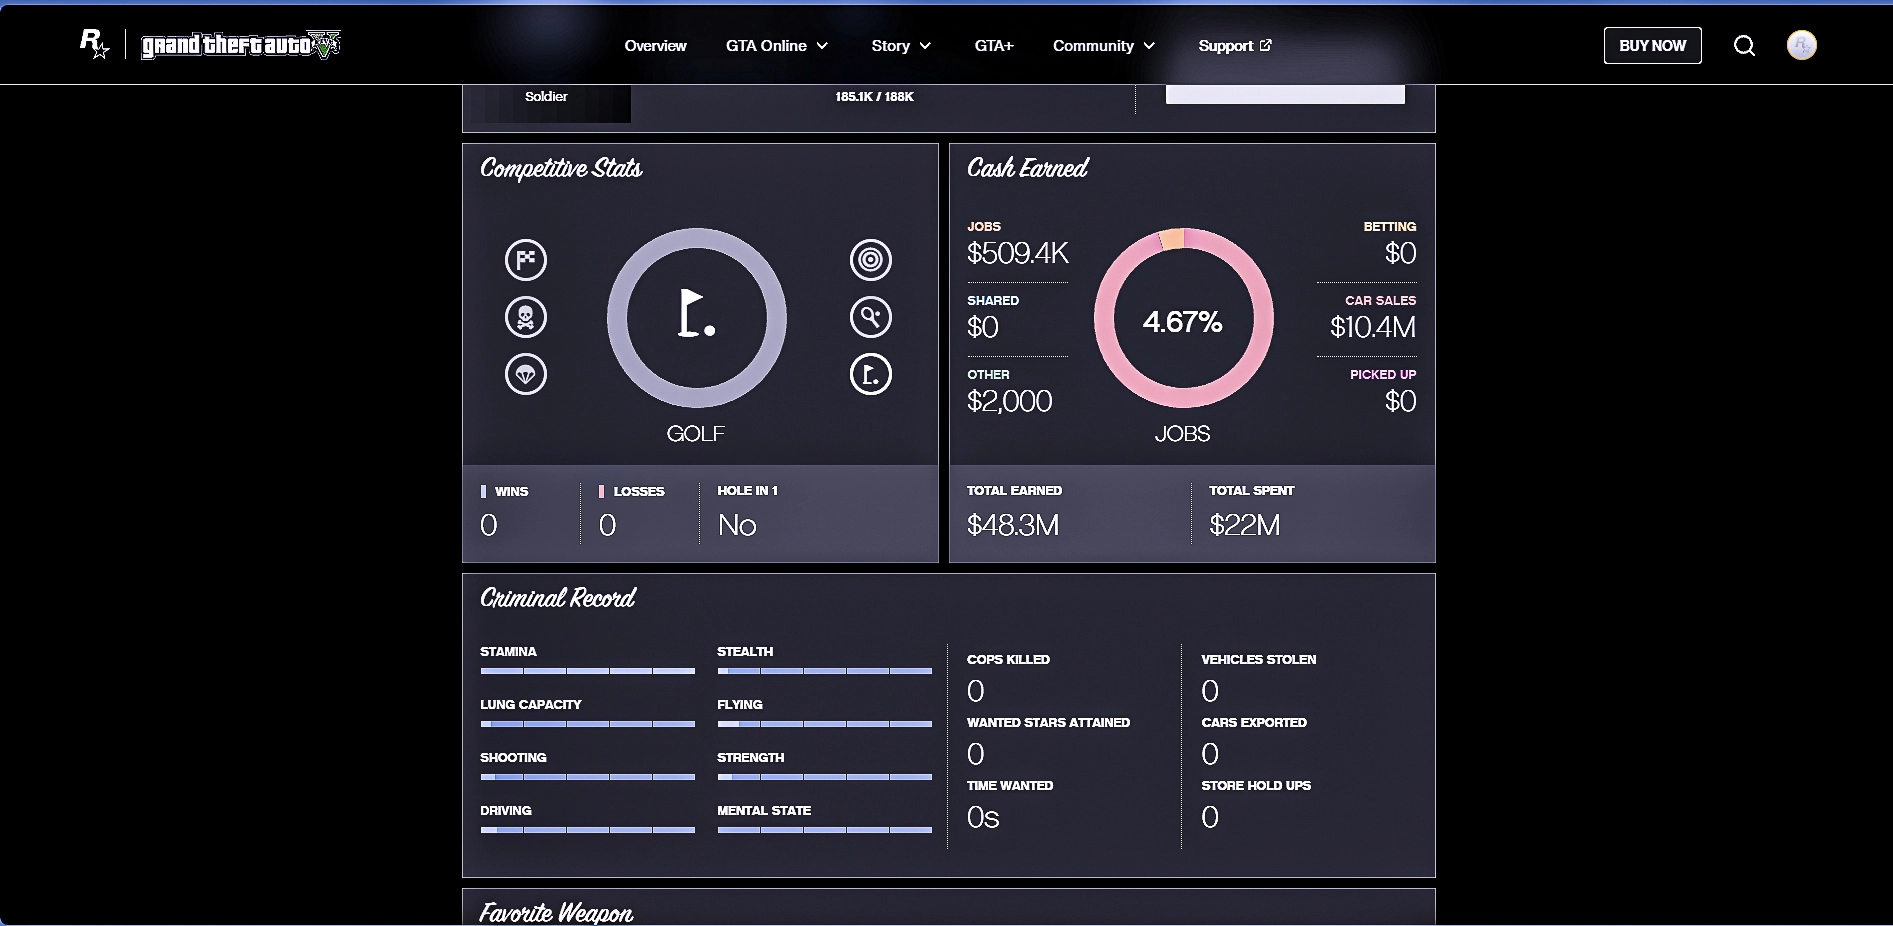The height and width of the screenshot is (926, 1893).
Task: Select the parachute stats icon
Action: (x=526, y=375)
